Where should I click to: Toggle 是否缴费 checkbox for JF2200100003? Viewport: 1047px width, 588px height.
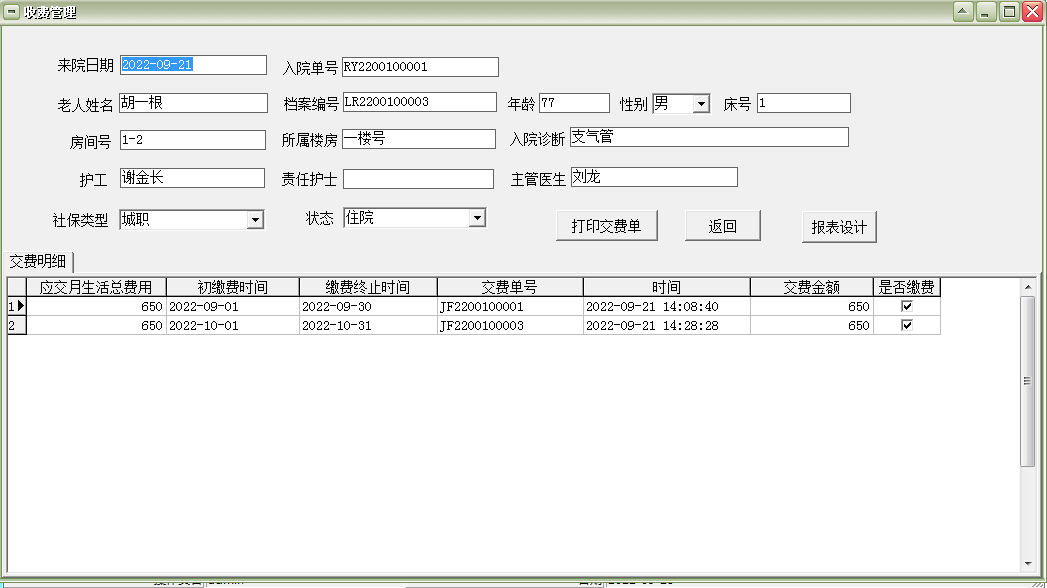point(907,325)
